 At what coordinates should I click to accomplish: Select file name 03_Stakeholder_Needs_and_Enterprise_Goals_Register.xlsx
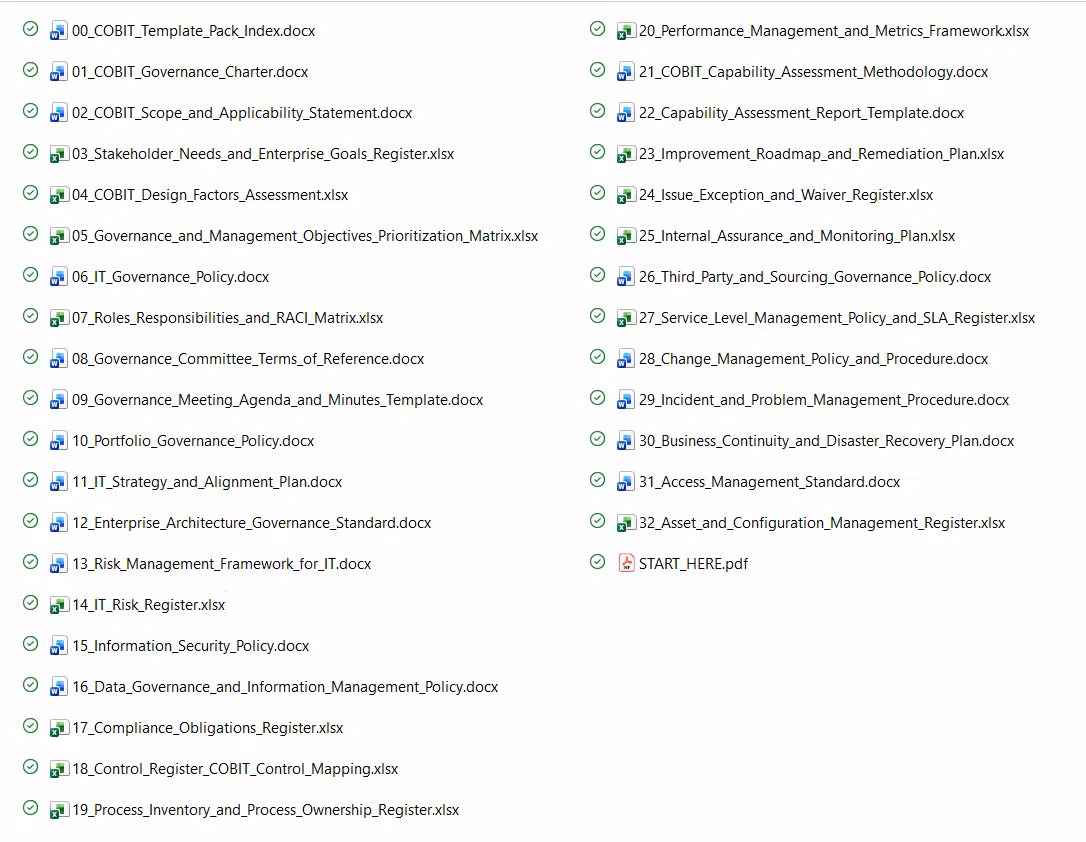coord(263,154)
